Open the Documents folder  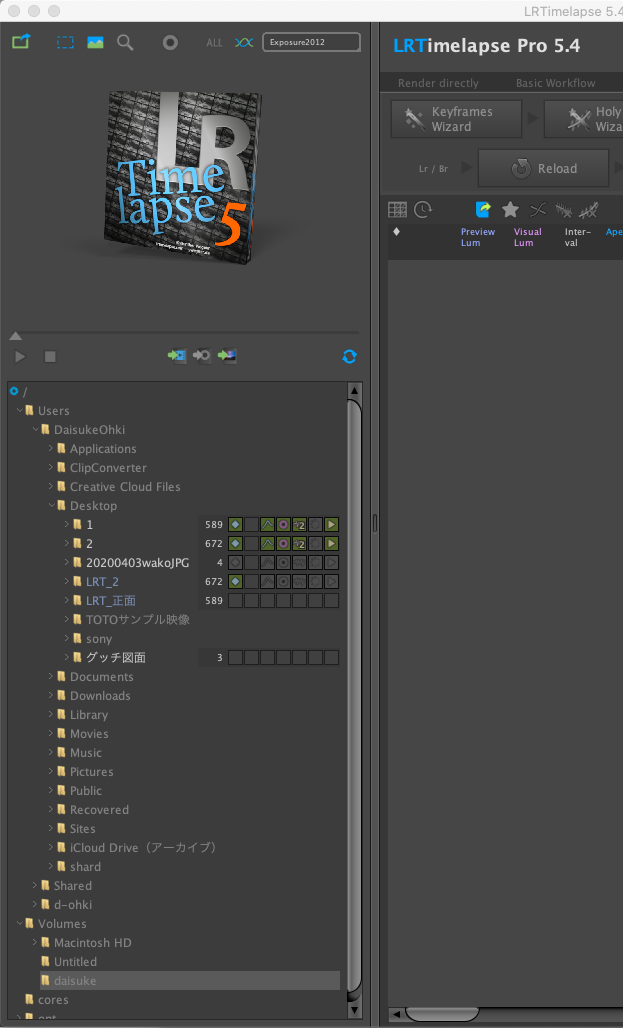(x=102, y=677)
